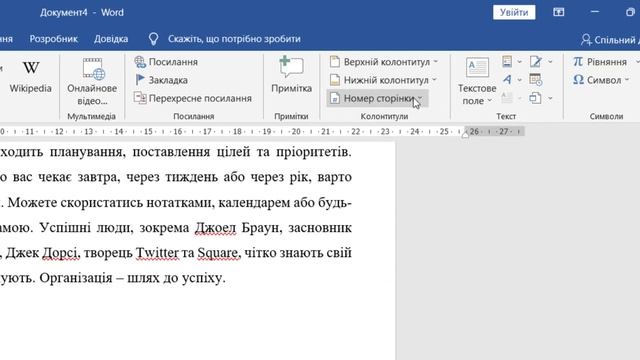
Task: Click the word Twitter in the document
Action: tap(157, 253)
